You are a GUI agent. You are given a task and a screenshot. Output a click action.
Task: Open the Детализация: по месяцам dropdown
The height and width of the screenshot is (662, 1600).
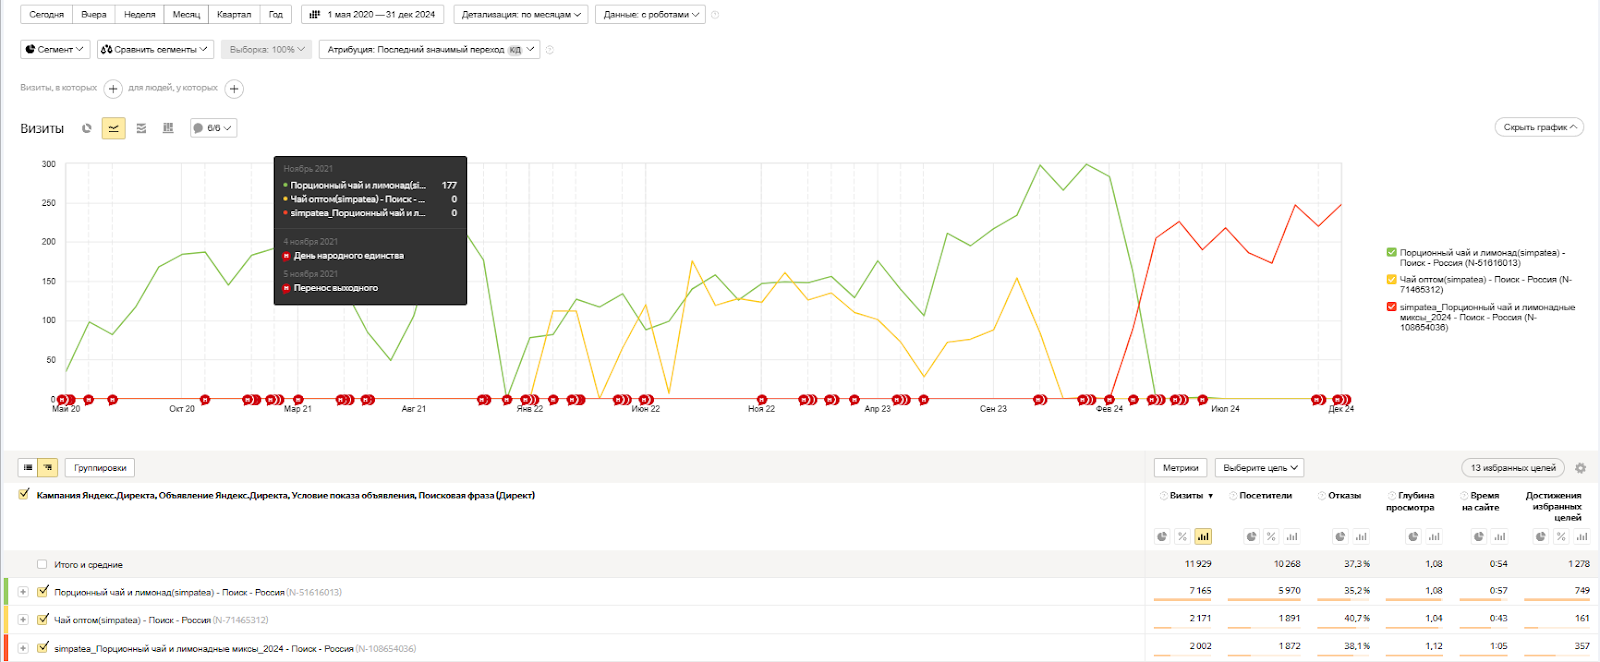(521, 15)
